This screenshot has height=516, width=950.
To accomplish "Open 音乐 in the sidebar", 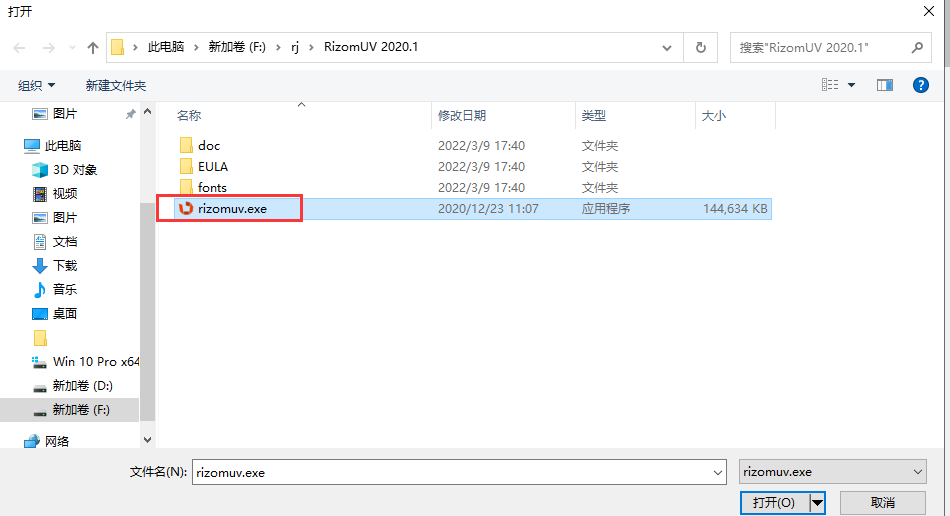I will point(64,289).
